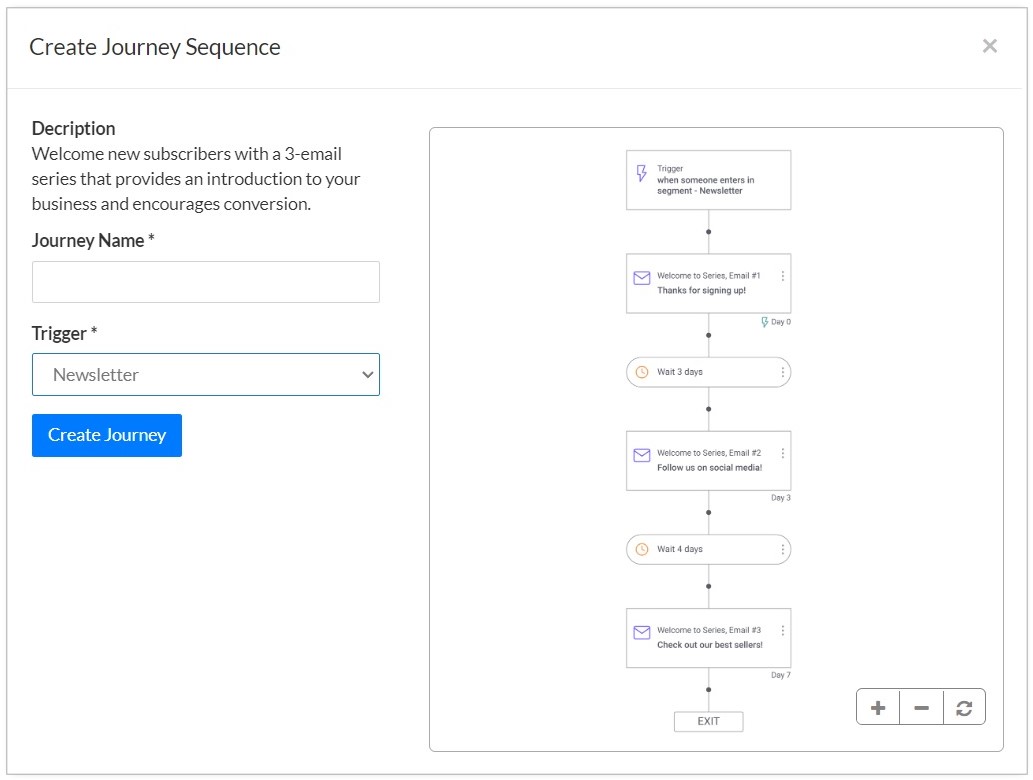Zoom in on the journey preview
Image resolution: width=1033 pixels, height=780 pixels.
878,708
